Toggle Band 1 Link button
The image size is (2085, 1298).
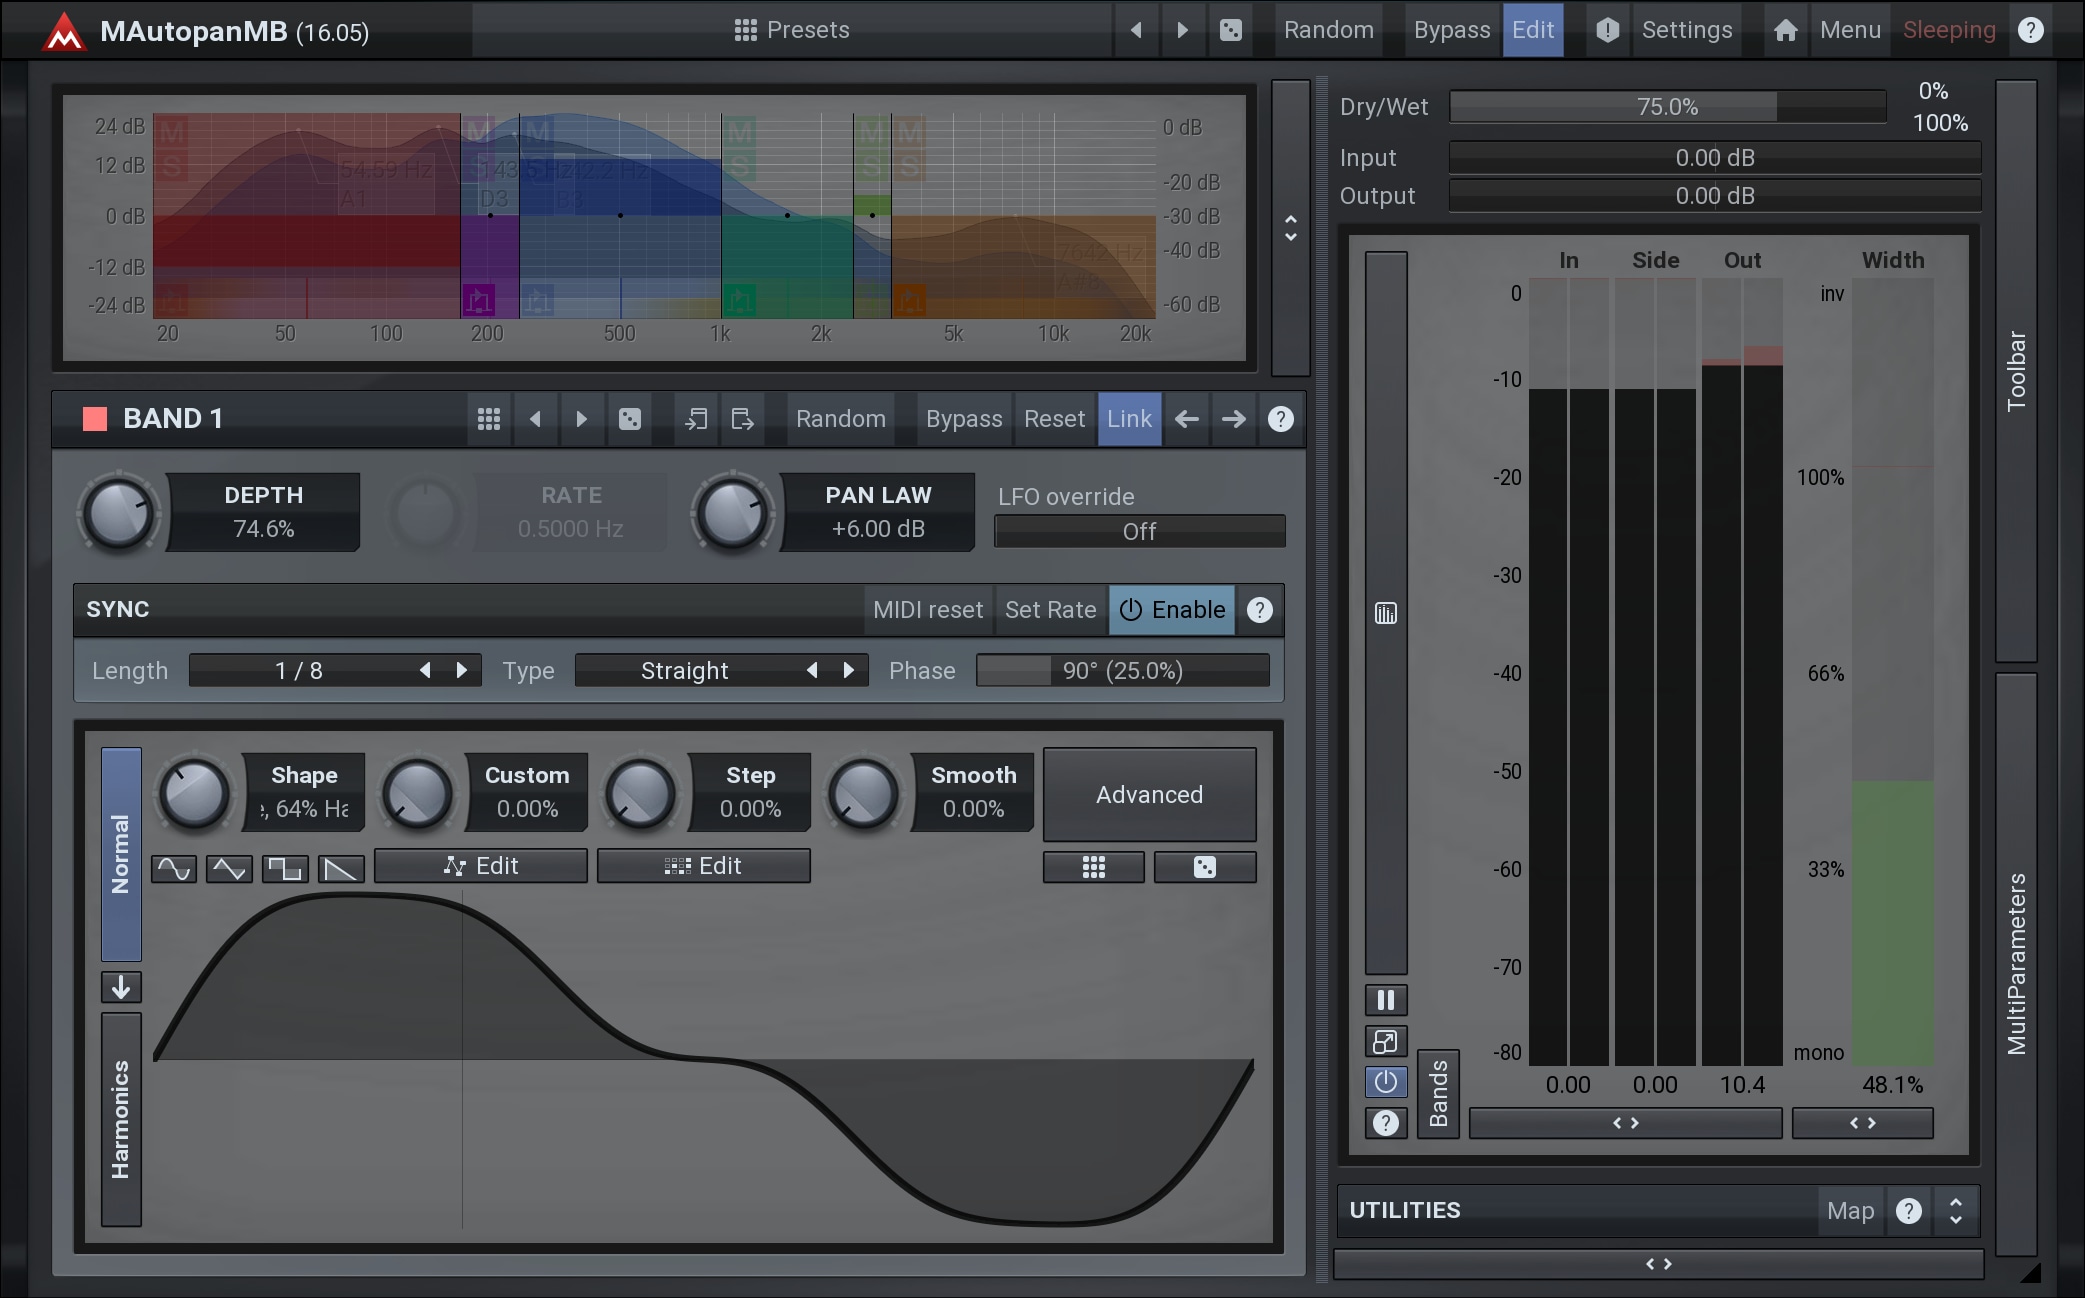point(1129,419)
